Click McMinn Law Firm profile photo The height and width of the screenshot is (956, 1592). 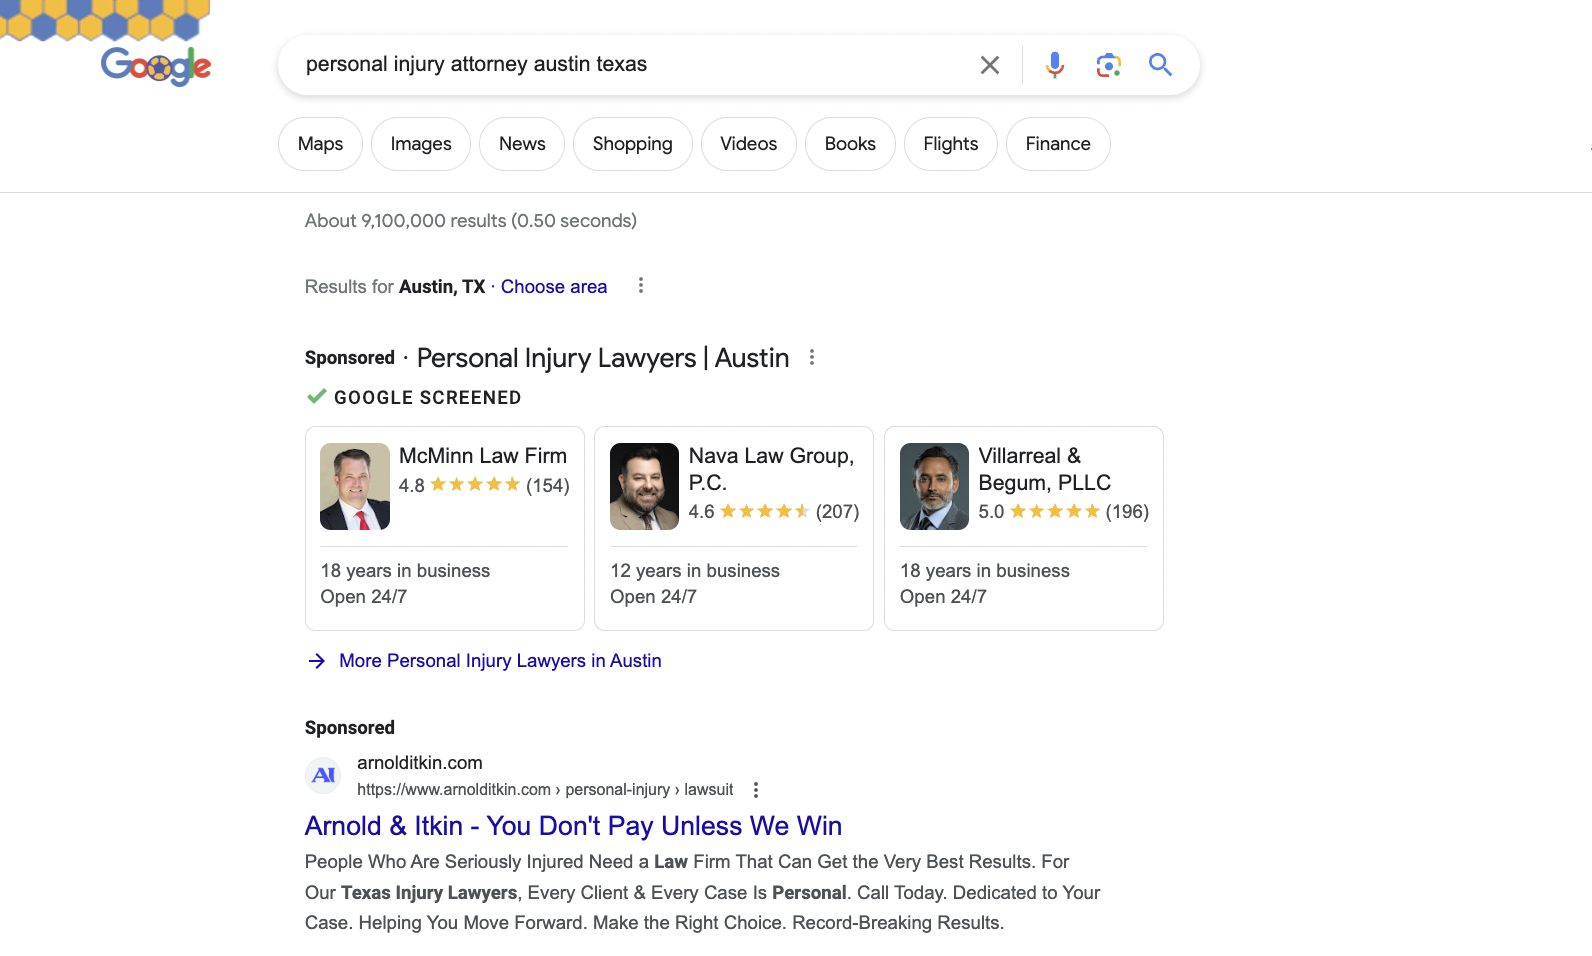pos(355,486)
